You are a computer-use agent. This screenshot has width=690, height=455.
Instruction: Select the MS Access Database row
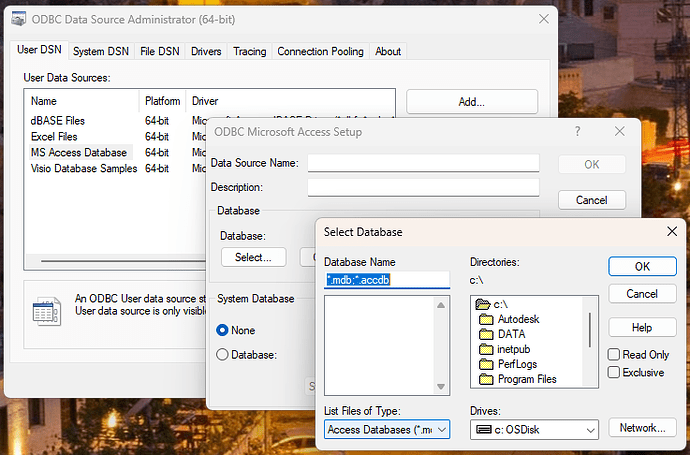(117, 152)
